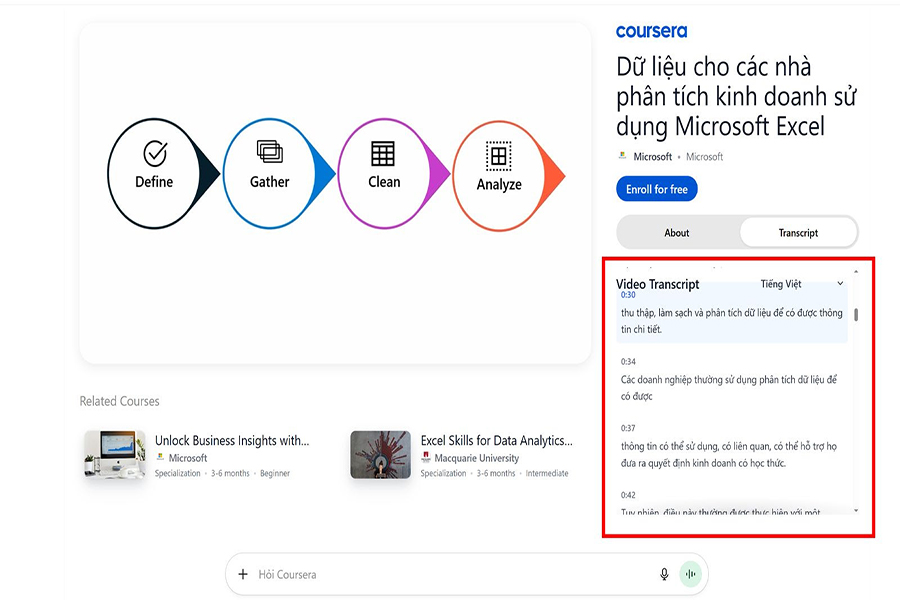Click the Gather stacked-windows icon
Image resolution: width=900 pixels, height=600 pixels.
click(x=269, y=152)
